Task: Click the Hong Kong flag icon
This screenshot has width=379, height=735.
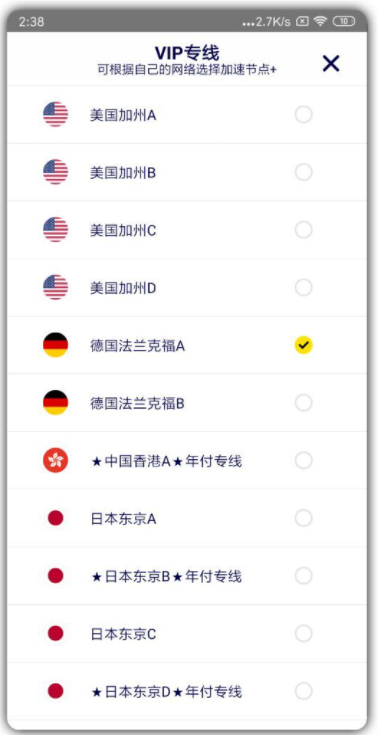Action: (55, 460)
